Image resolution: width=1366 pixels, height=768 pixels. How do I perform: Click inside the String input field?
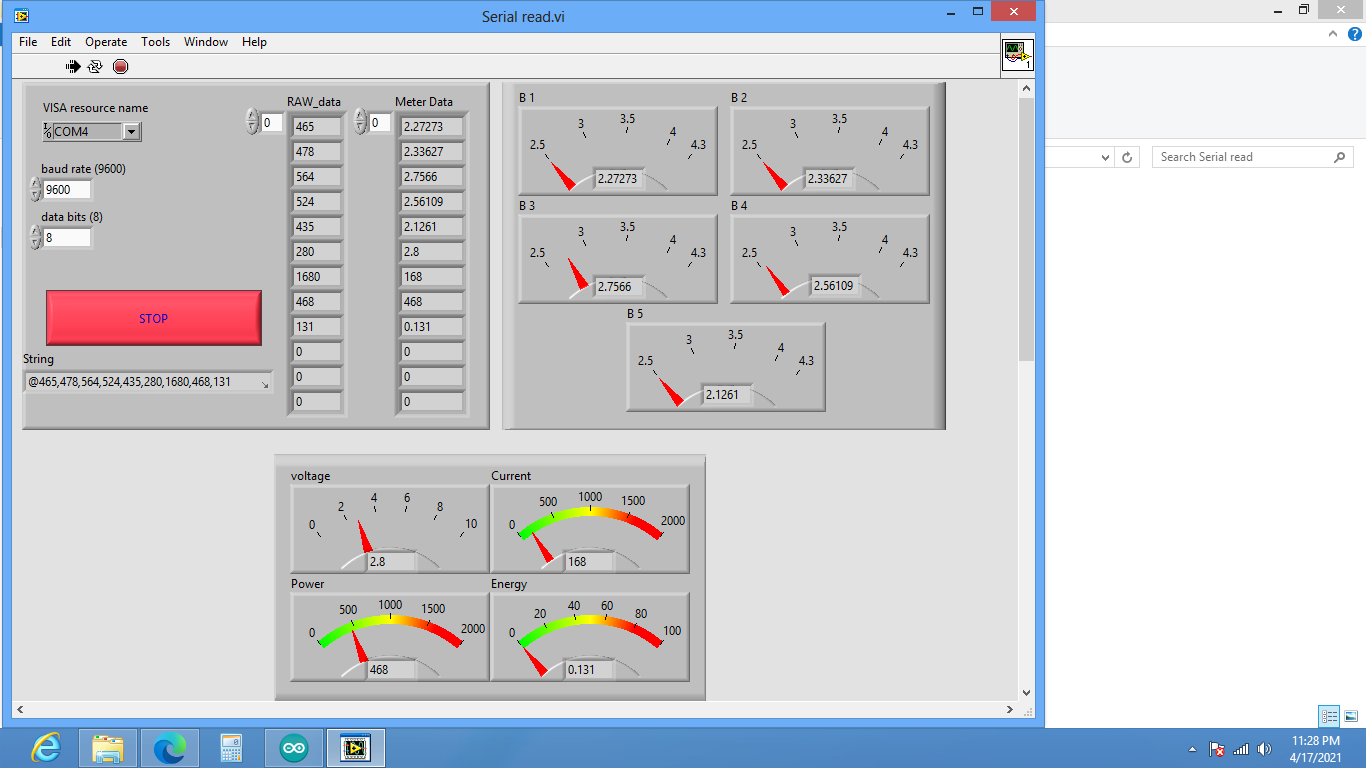[140, 381]
